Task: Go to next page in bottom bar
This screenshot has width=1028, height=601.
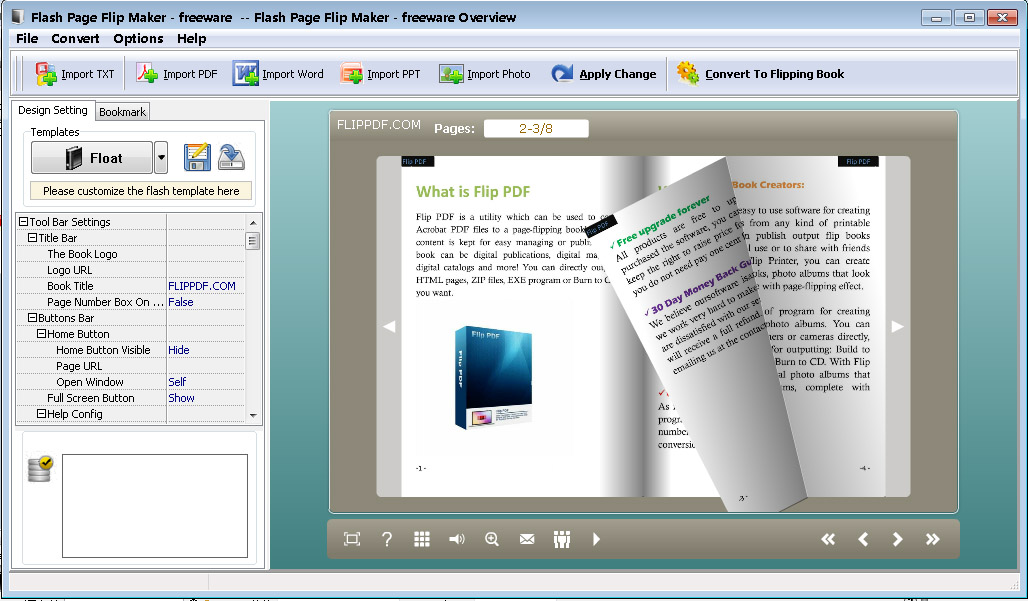Action: pos(898,539)
